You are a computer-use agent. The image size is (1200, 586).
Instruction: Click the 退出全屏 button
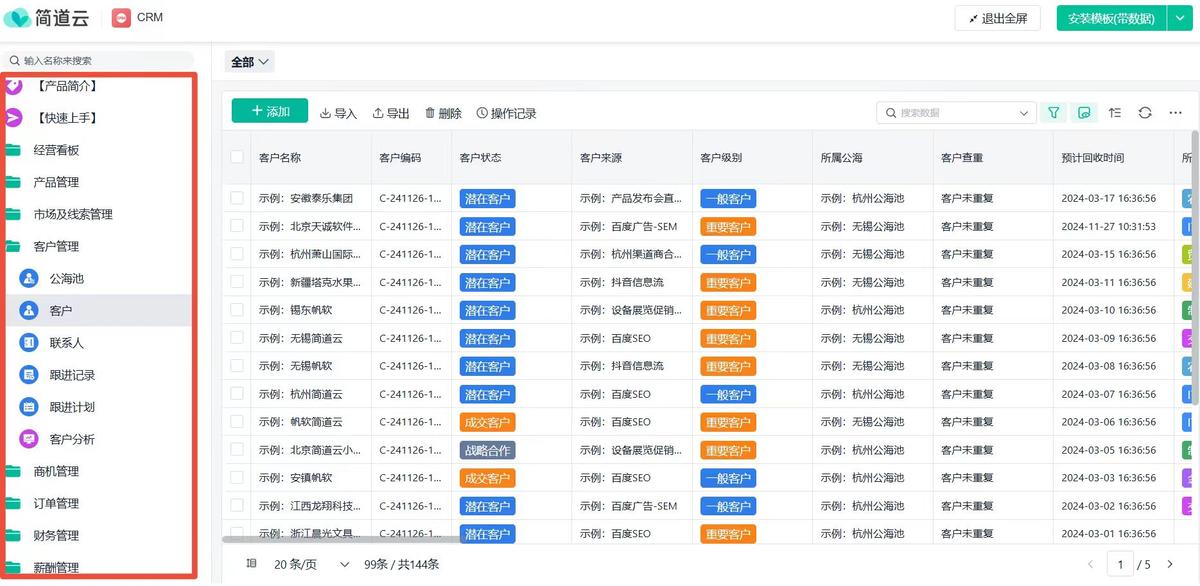coord(997,18)
